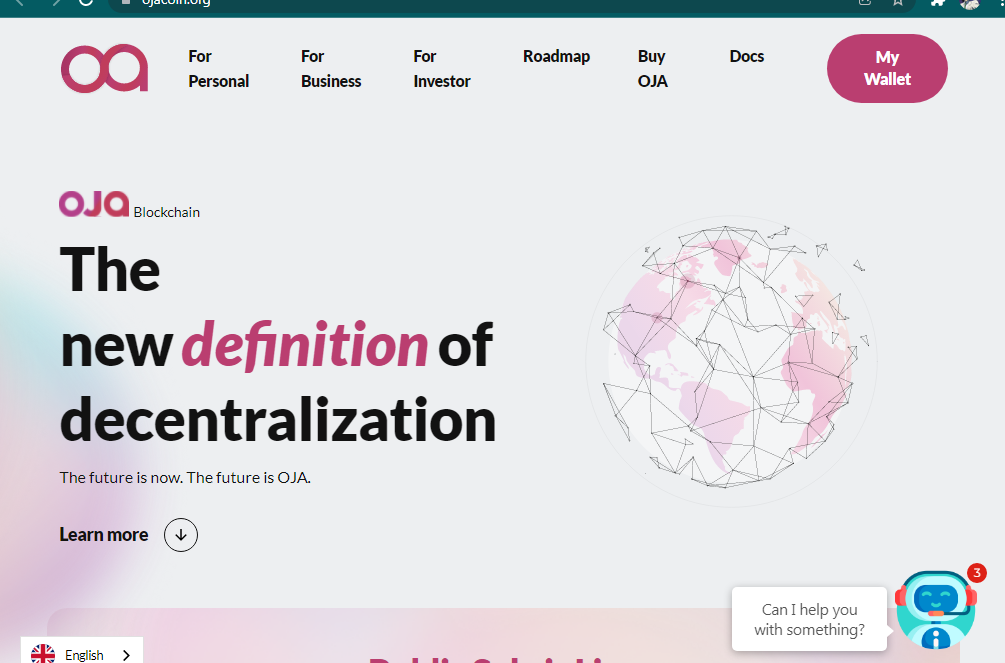Screen dimensions: 1005x663
Task: Click the browser reload icon
Action: 85,3
